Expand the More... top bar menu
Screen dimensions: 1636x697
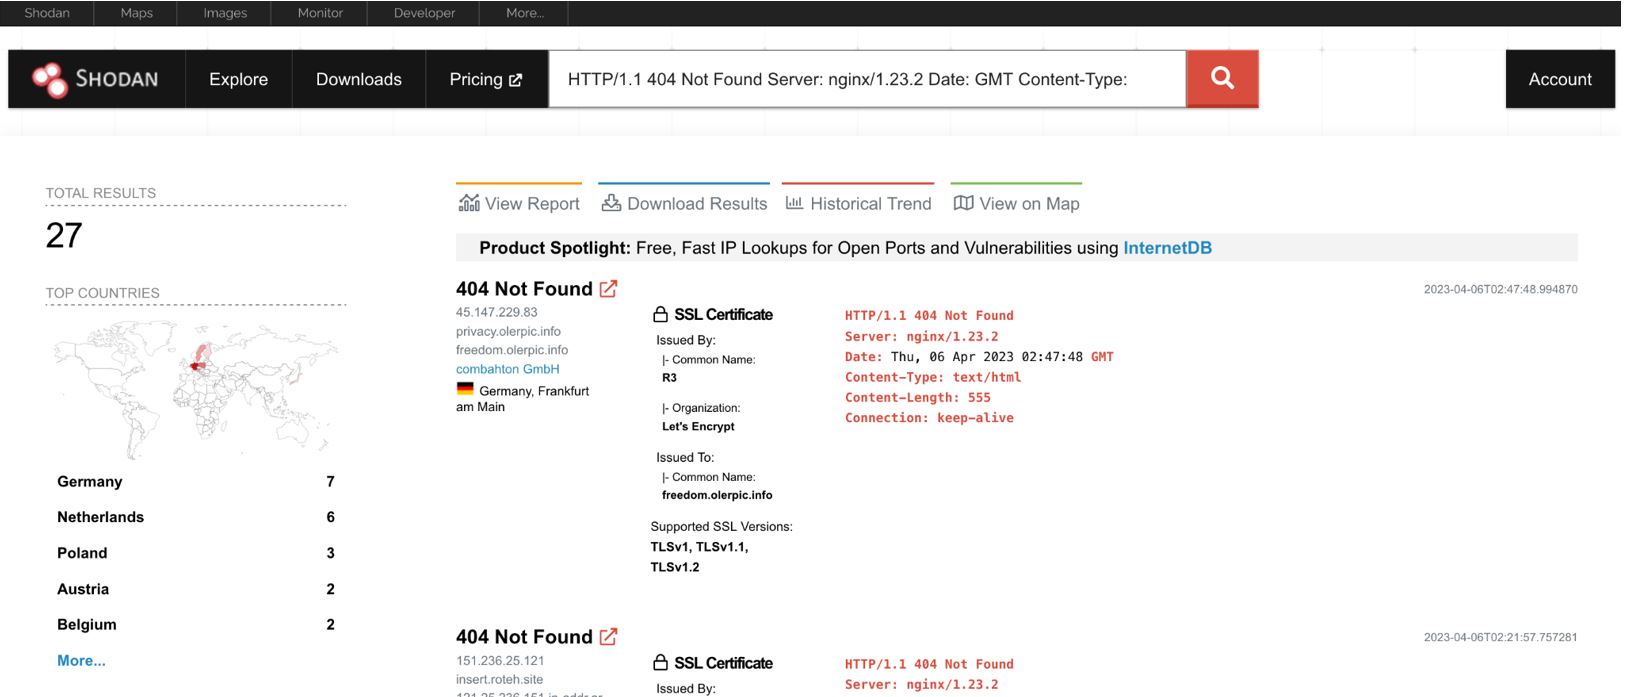525,13
